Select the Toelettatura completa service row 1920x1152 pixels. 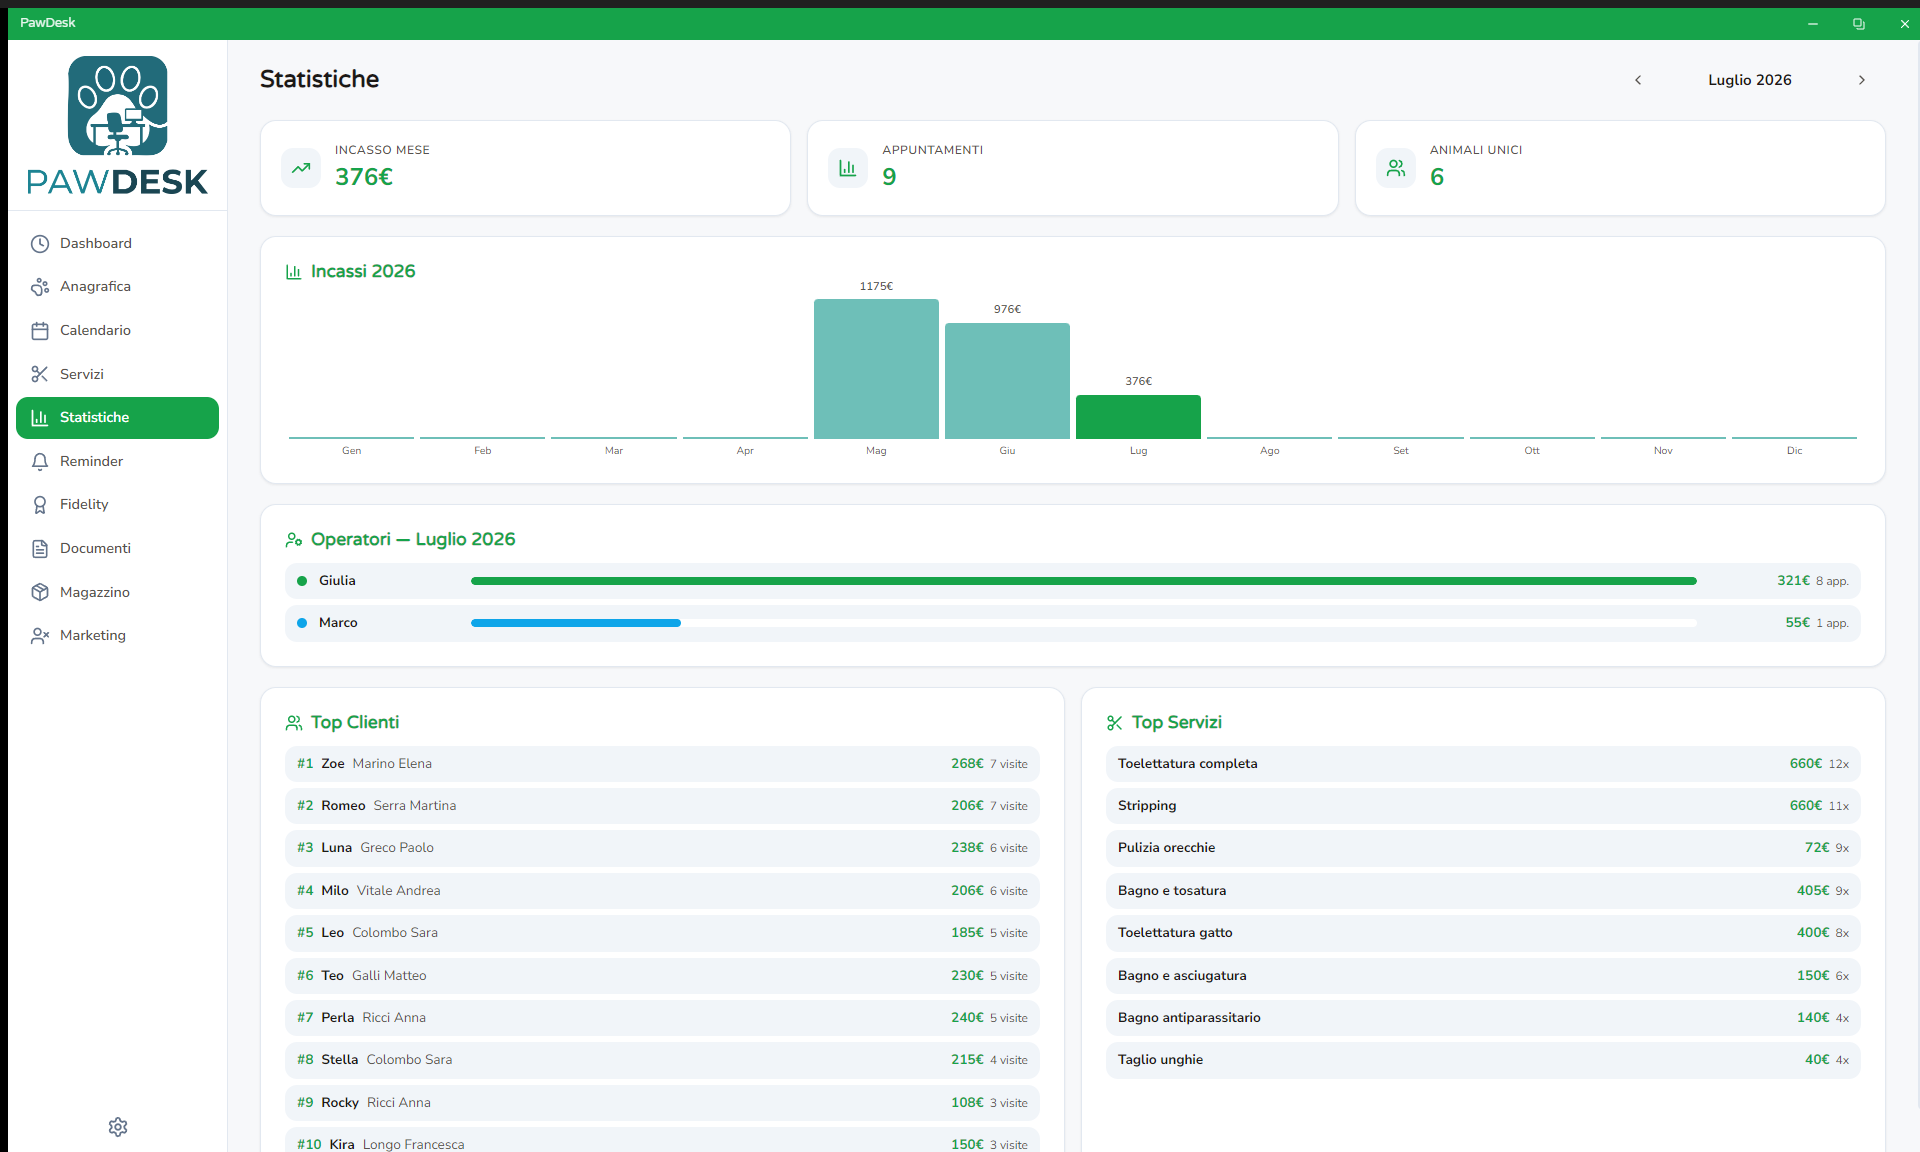tap(1483, 764)
